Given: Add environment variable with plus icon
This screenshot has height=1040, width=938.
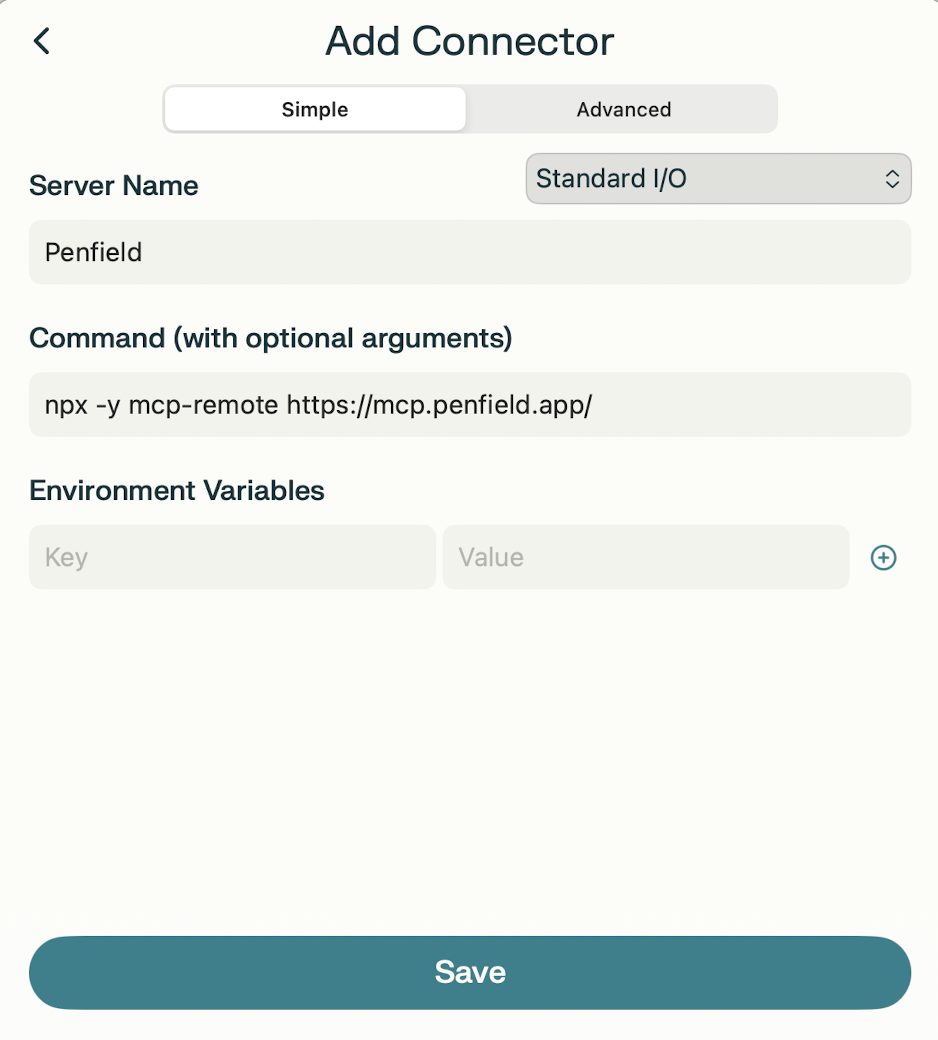Looking at the screenshot, I should [x=883, y=557].
